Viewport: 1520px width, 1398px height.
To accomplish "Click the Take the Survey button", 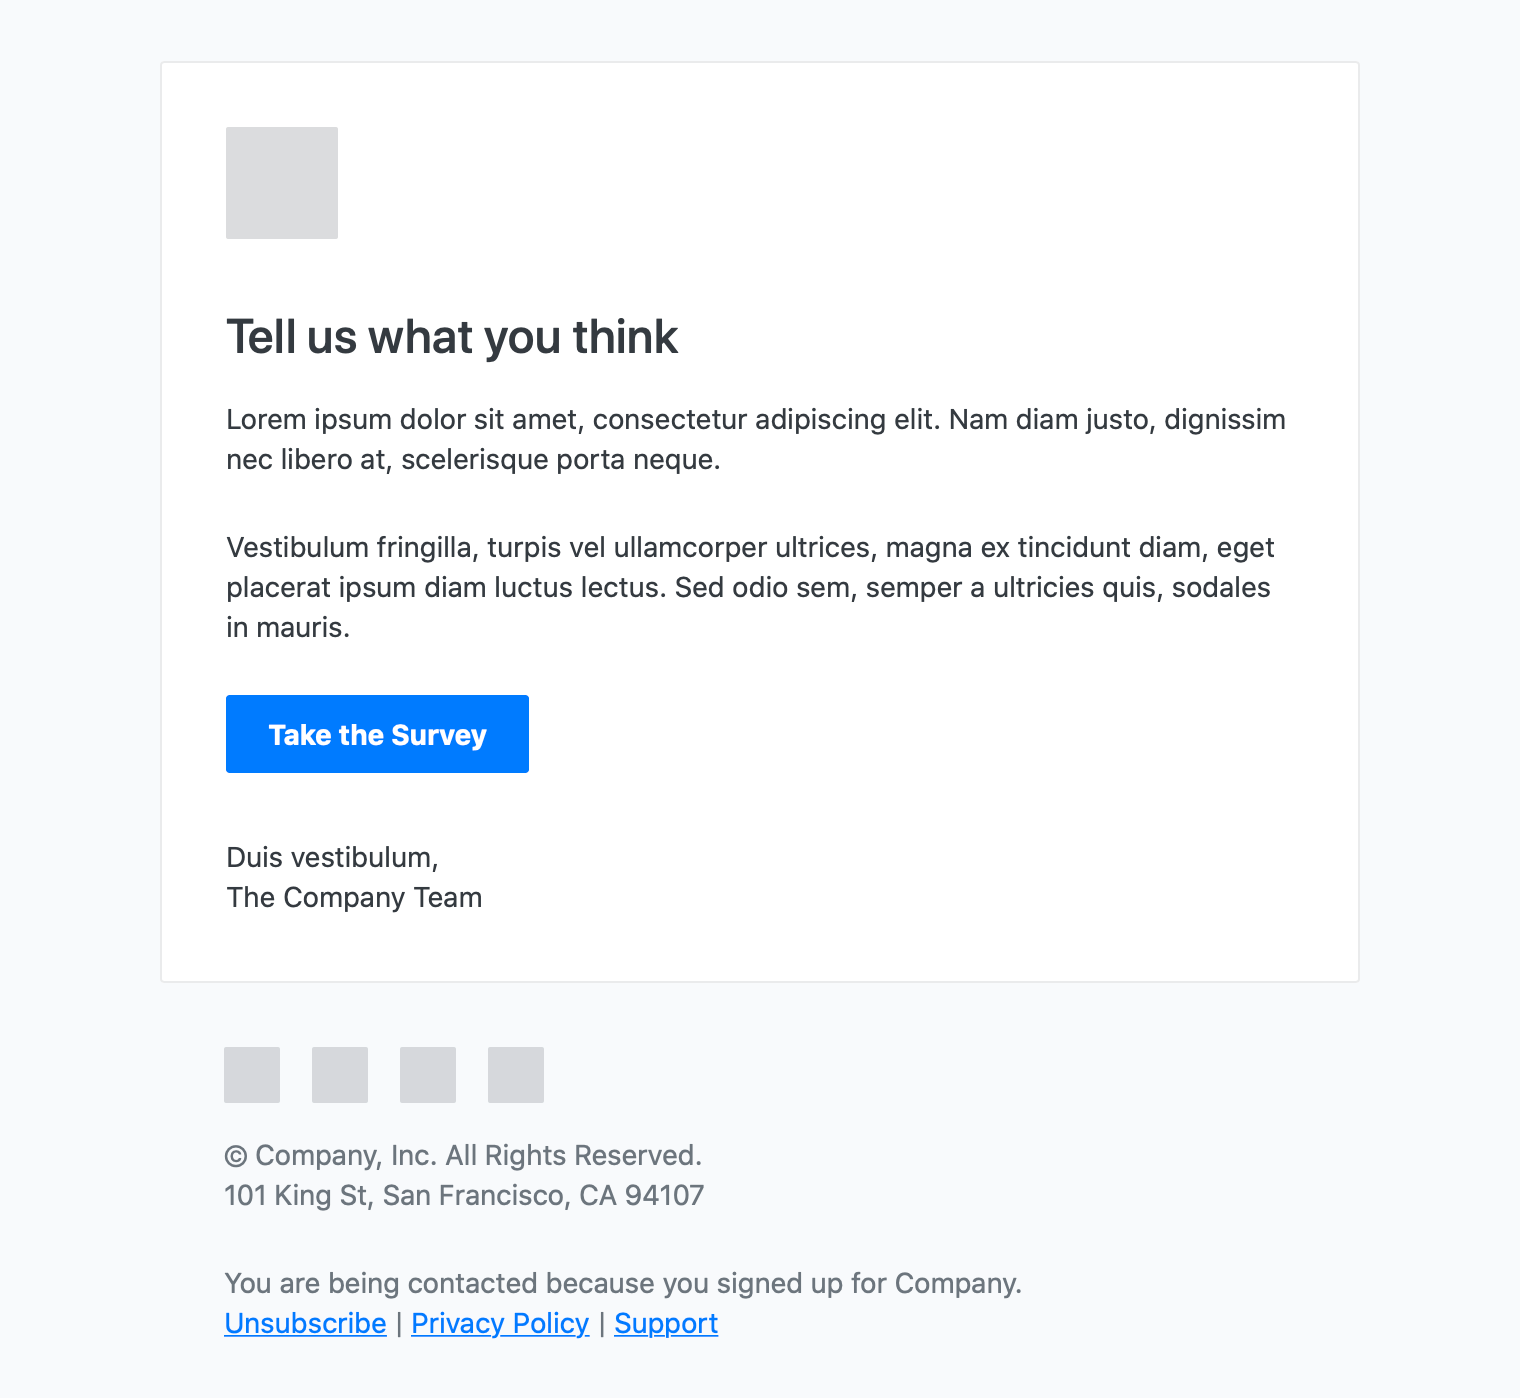I will click(x=377, y=734).
